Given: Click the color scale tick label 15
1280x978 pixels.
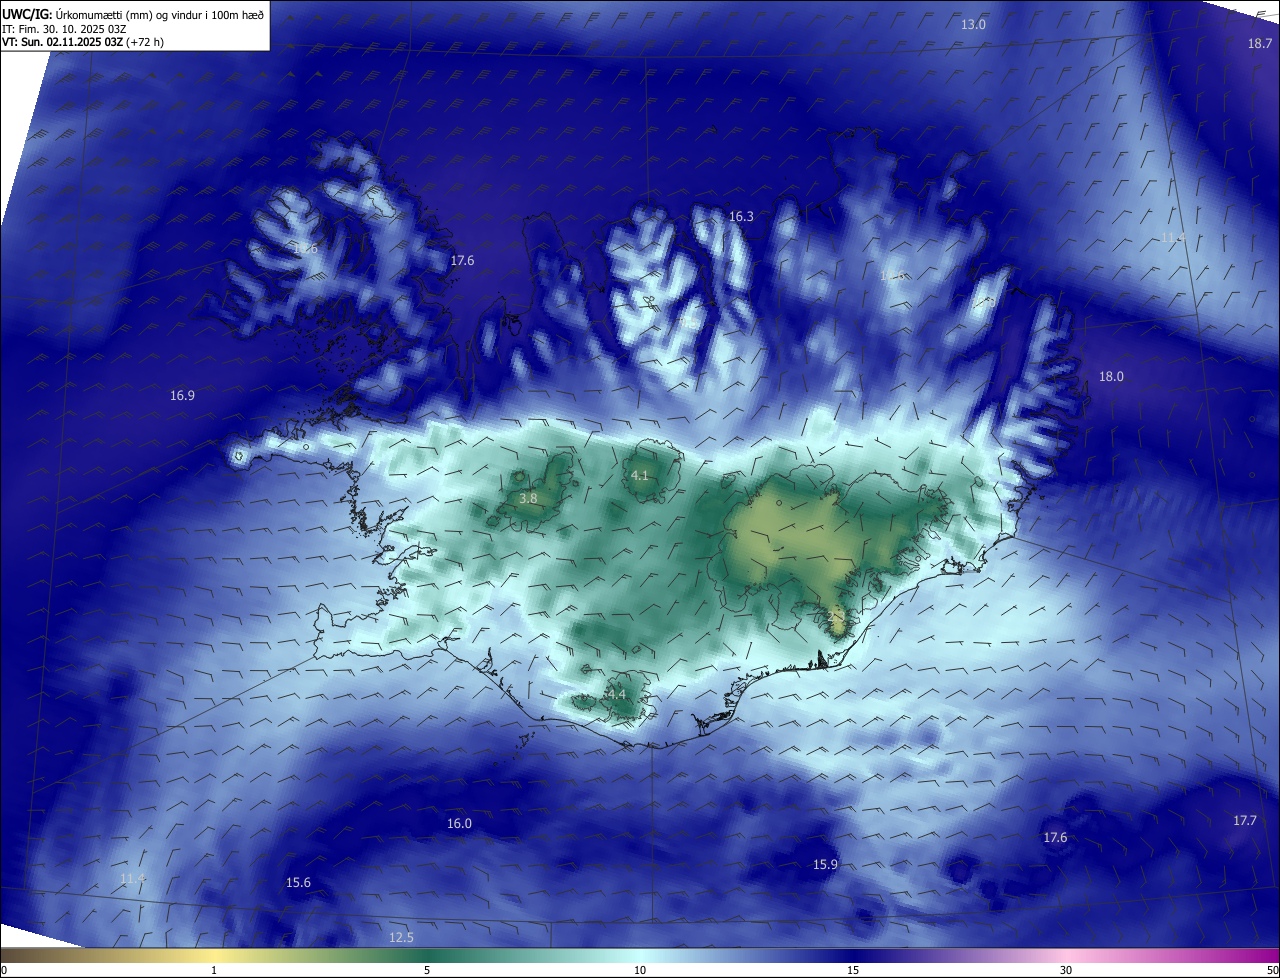Looking at the screenshot, I should click(853, 971).
